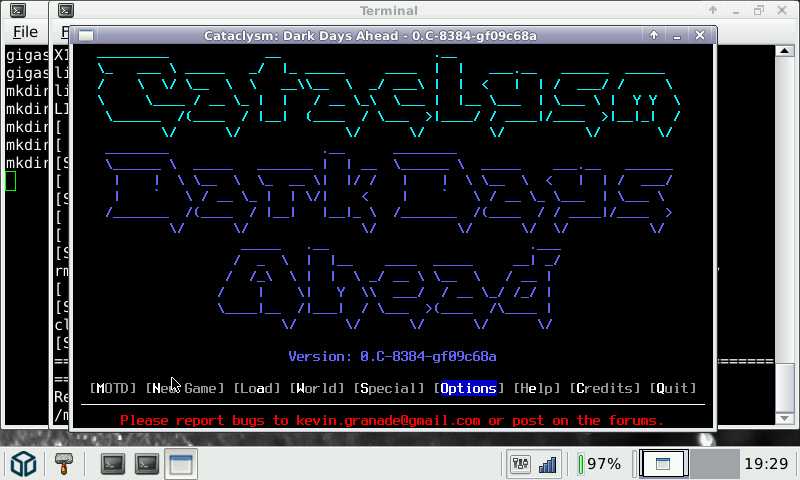Switch to the second terminal taskbar button
This screenshot has height=480, width=800.
[146, 464]
